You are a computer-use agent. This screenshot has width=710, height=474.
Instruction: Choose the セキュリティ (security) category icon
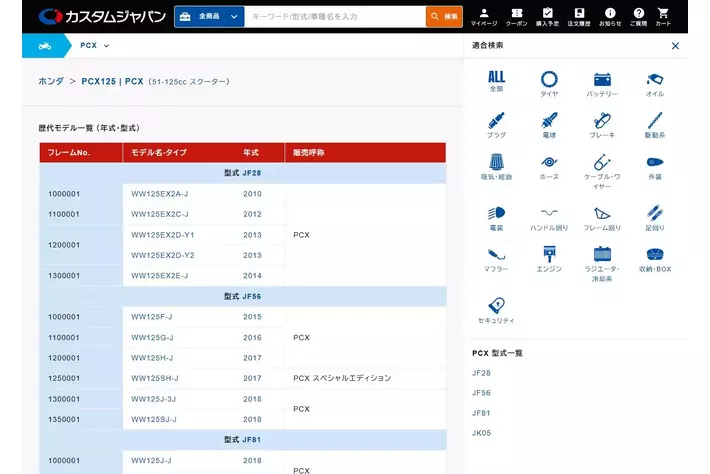tap(496, 310)
